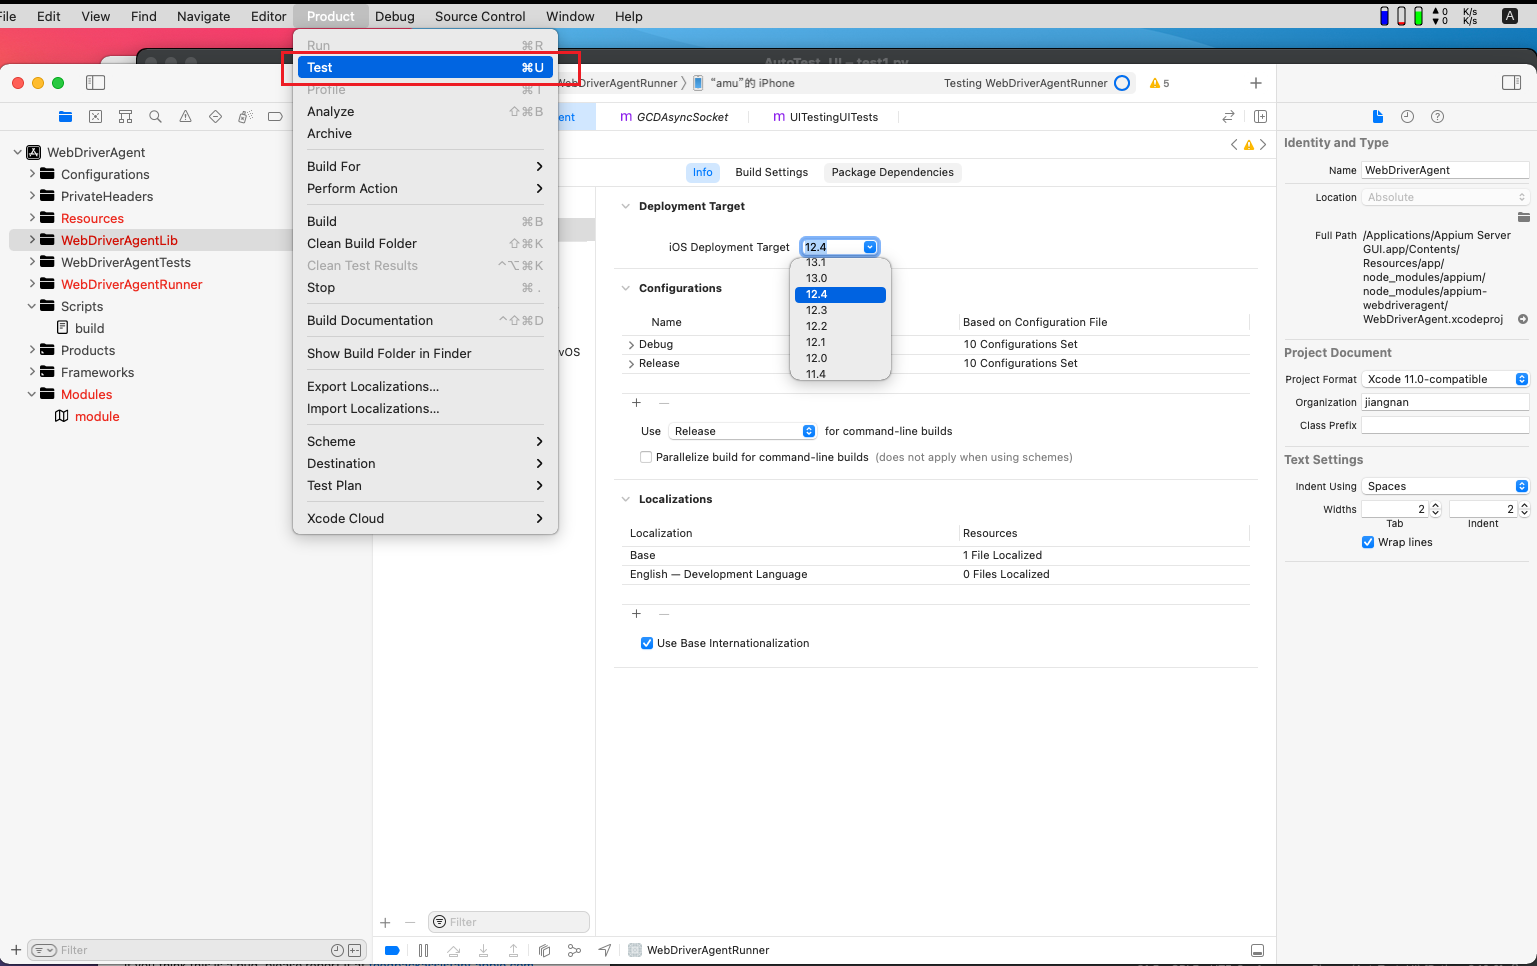Collapse the Modules folder

point(32,394)
